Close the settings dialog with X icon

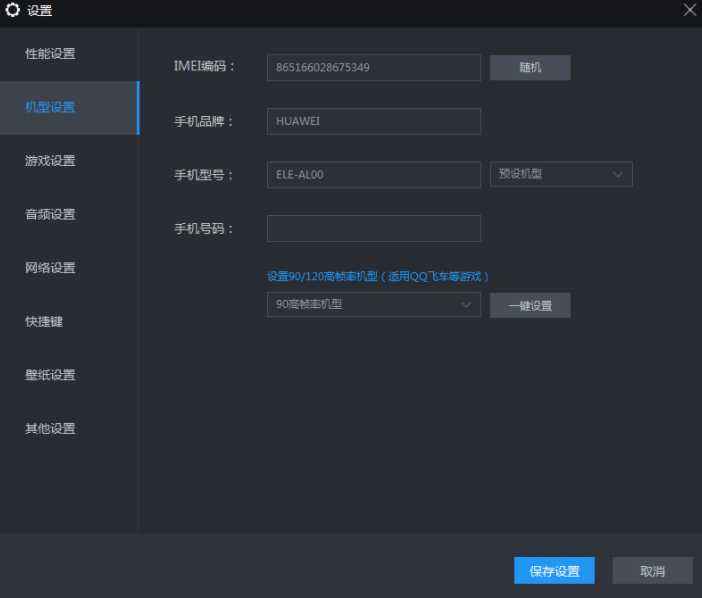coord(689,10)
